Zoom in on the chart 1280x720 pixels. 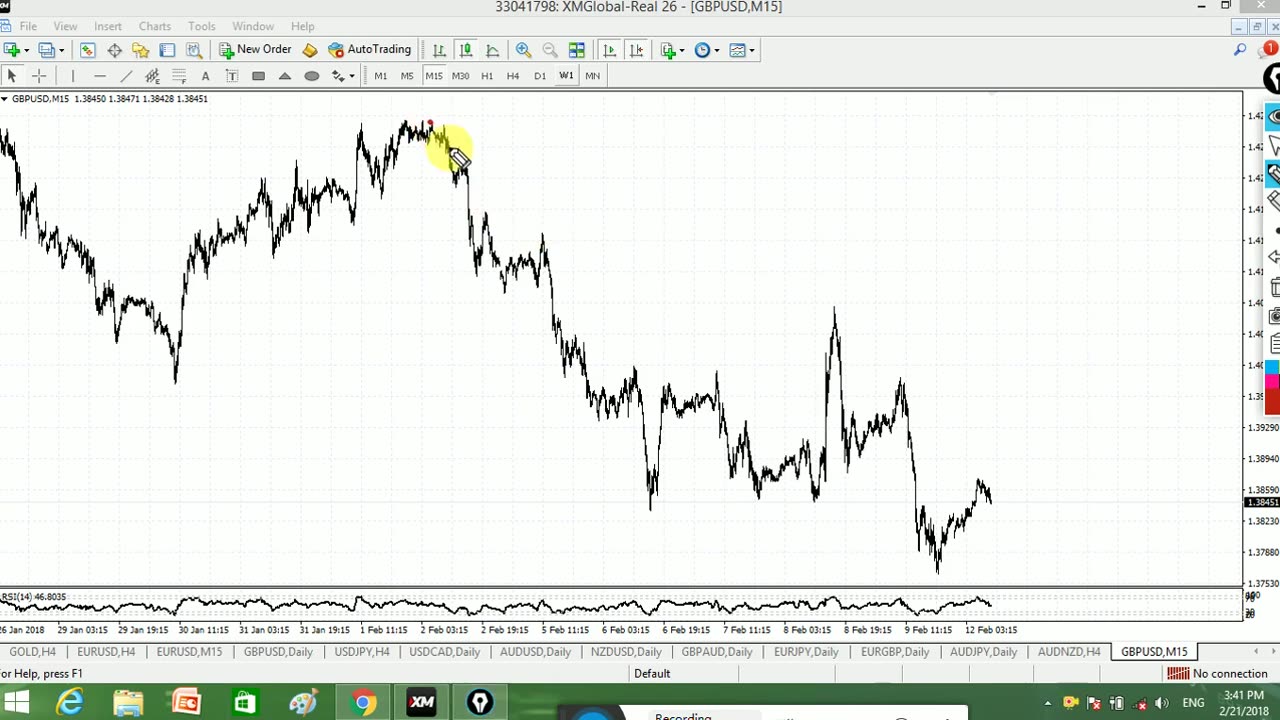(523, 50)
